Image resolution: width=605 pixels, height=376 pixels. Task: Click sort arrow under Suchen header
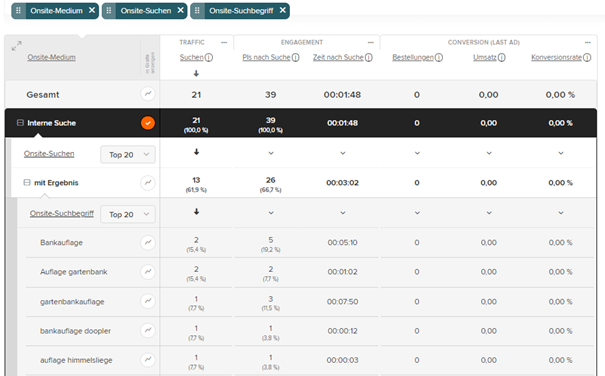click(196, 73)
